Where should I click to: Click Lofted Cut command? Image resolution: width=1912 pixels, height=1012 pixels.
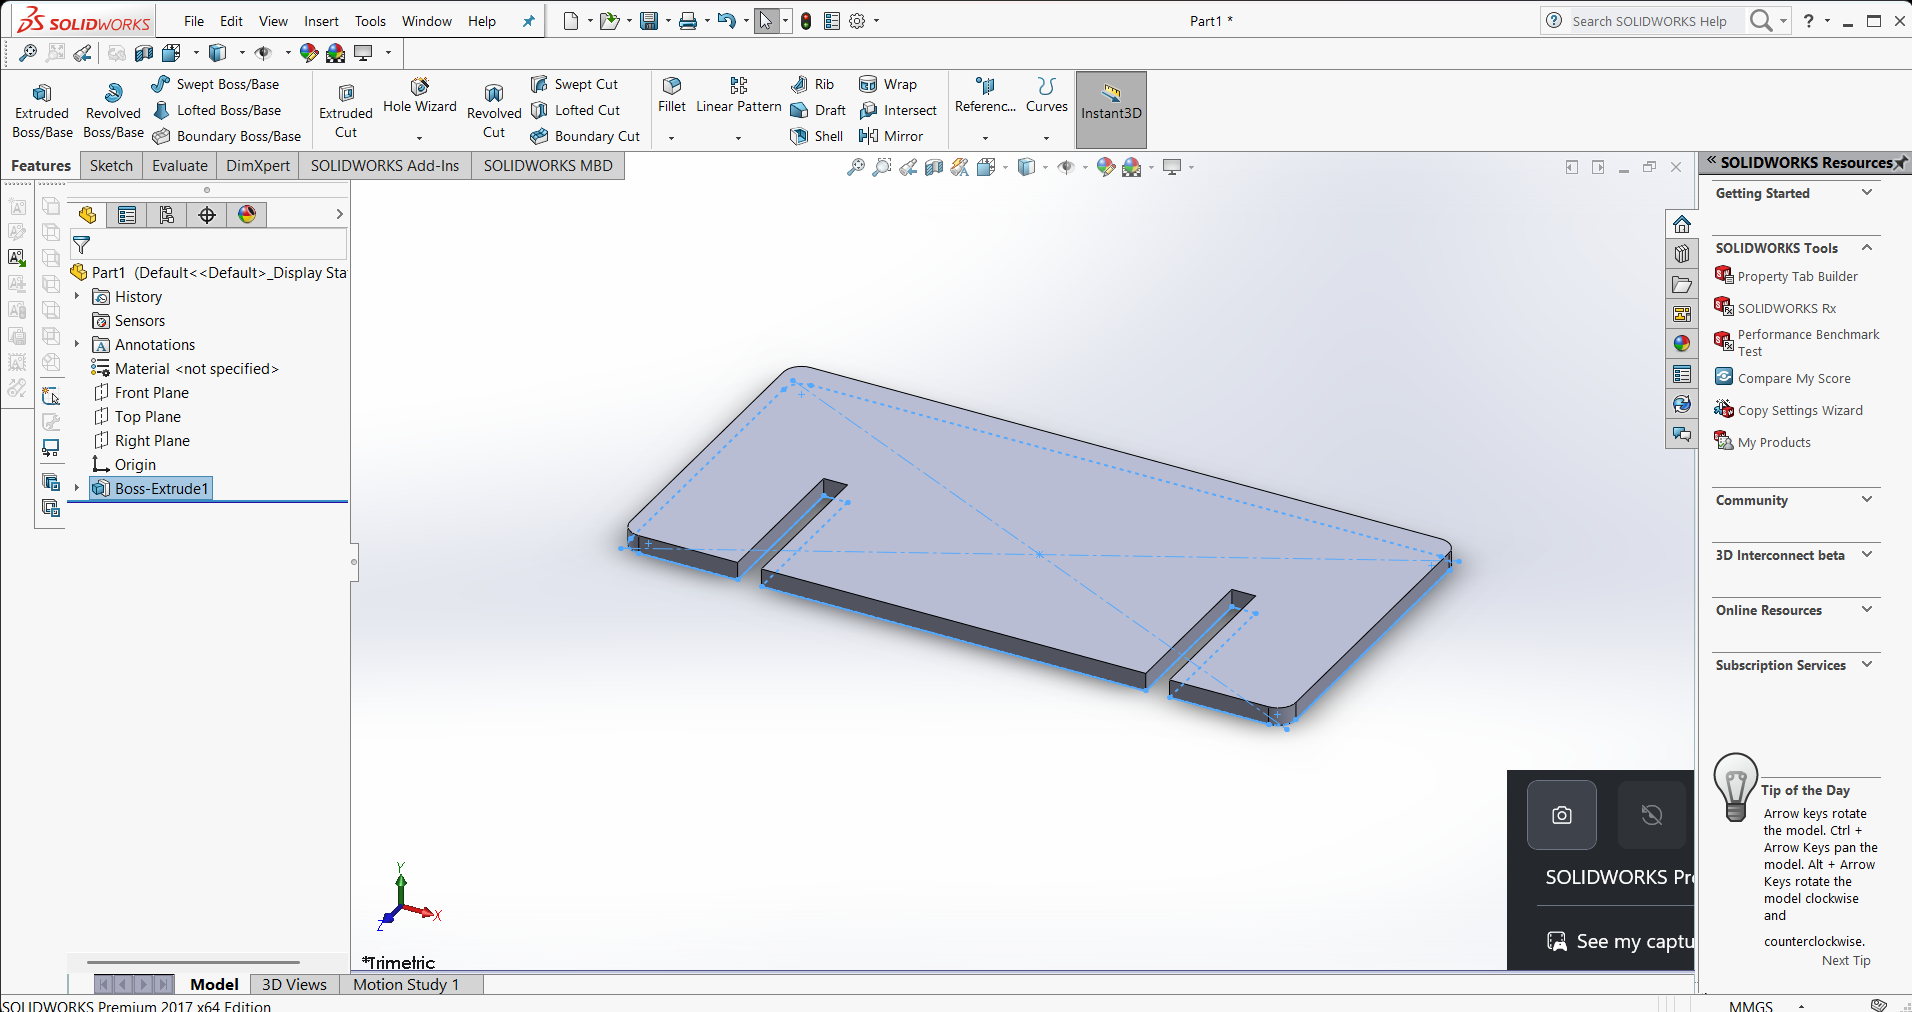point(576,110)
